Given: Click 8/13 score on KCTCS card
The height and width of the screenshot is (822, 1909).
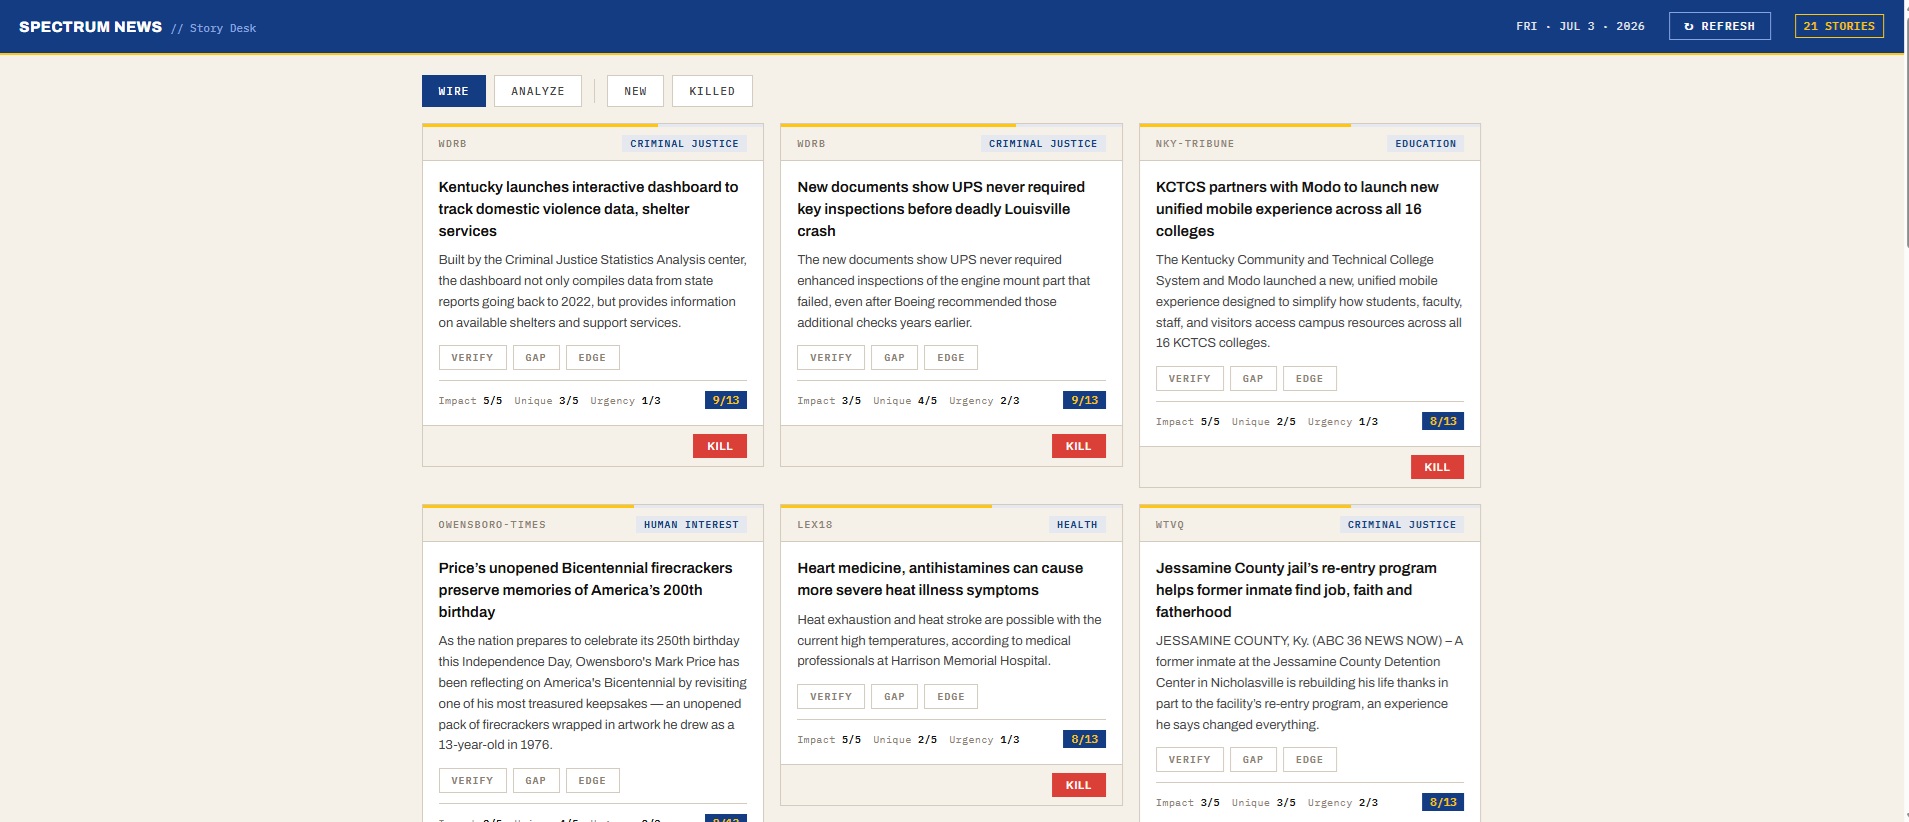Looking at the screenshot, I should point(1443,421).
